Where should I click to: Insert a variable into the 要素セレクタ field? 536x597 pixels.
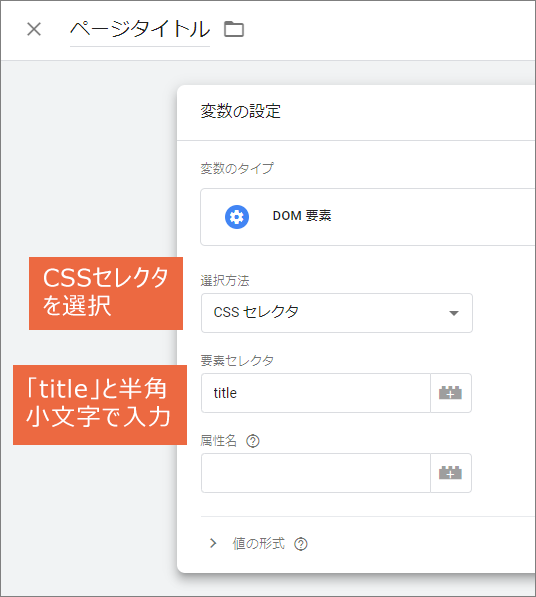451,393
